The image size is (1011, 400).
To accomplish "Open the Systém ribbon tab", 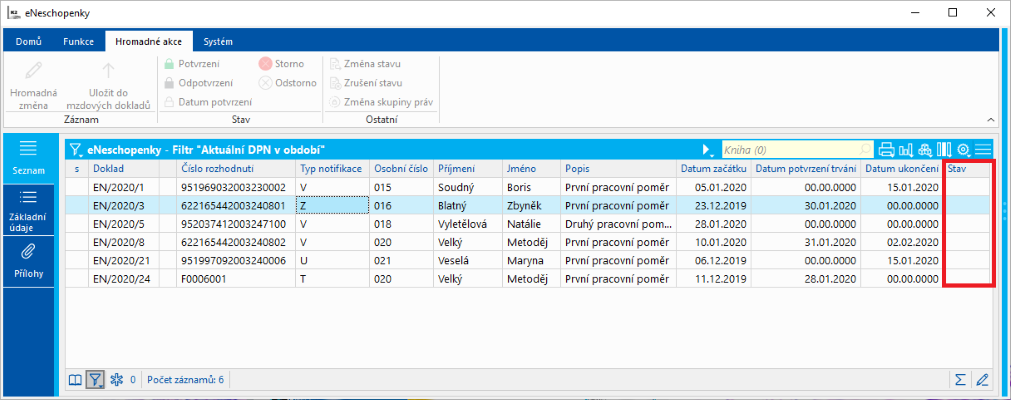I will [218, 41].
